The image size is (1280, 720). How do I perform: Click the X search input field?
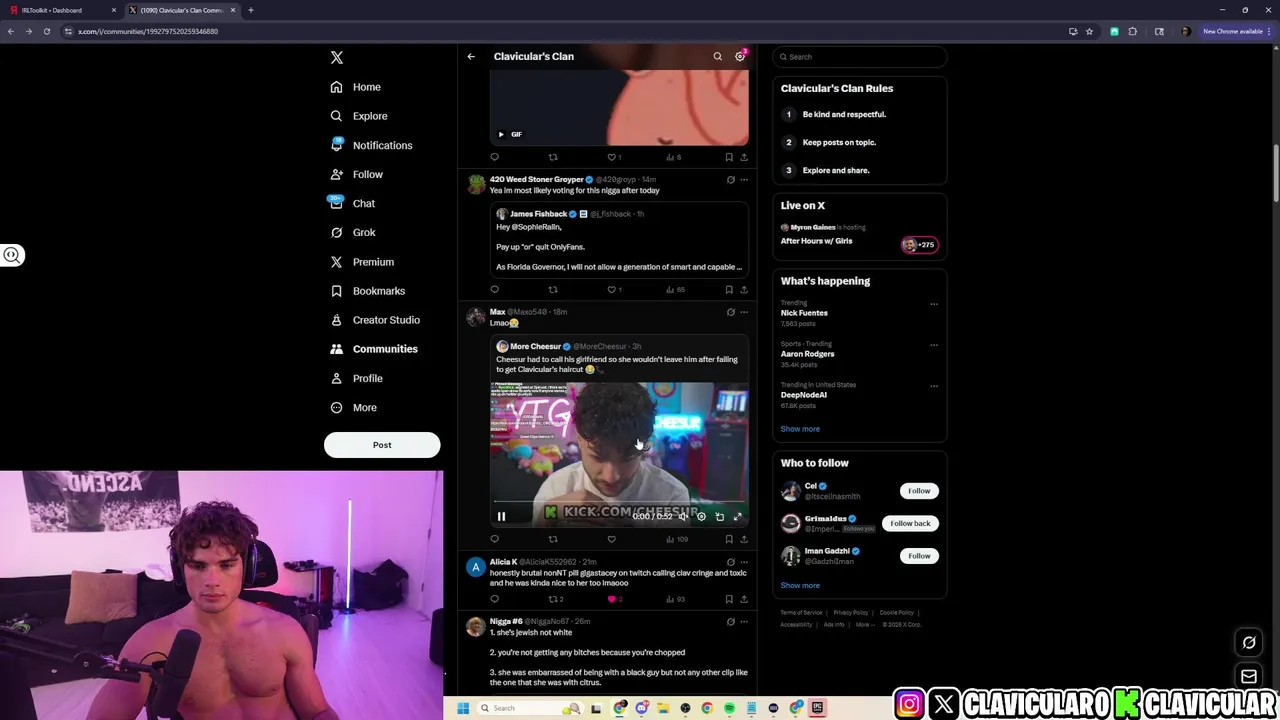859,57
